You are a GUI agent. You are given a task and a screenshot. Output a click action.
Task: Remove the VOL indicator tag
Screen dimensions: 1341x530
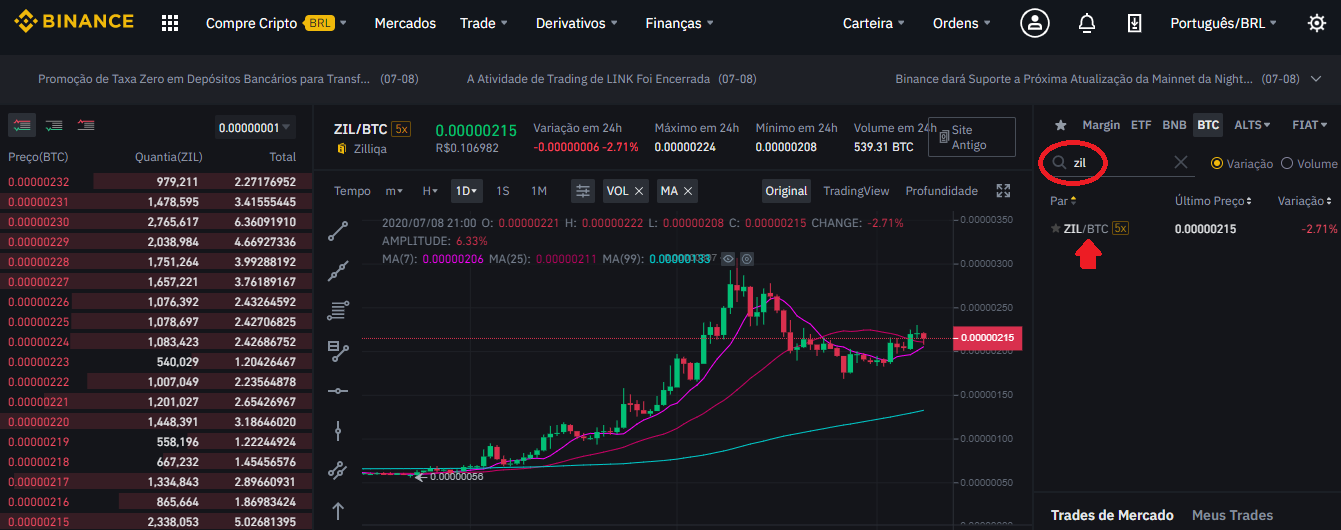[640, 190]
